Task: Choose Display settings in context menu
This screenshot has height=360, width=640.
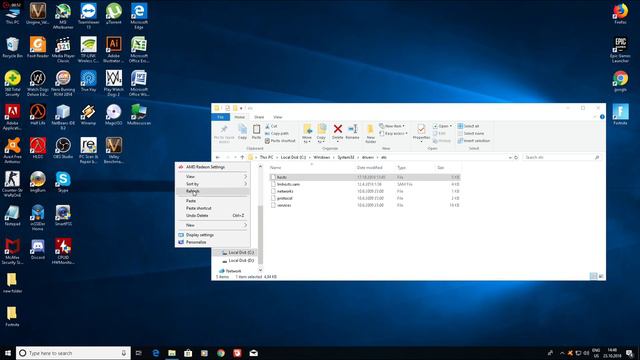Action: click(212, 235)
